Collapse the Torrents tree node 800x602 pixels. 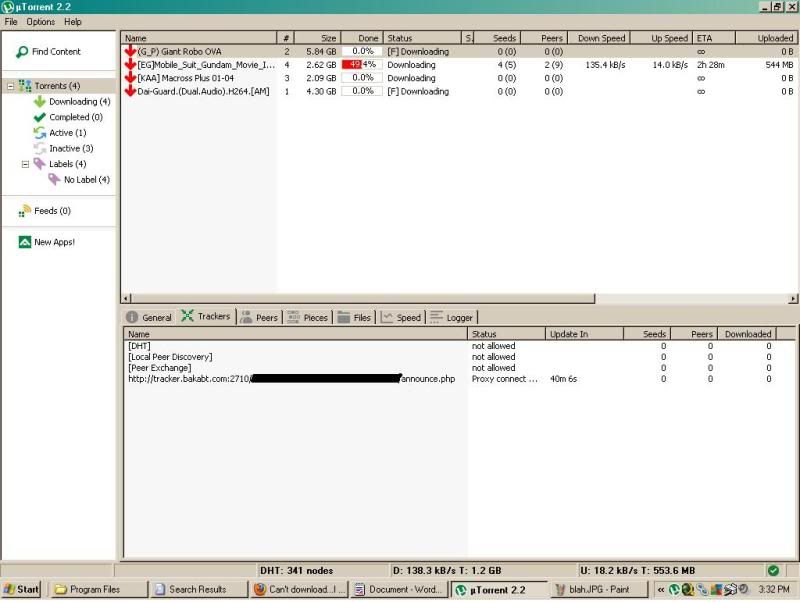click(x=10, y=86)
